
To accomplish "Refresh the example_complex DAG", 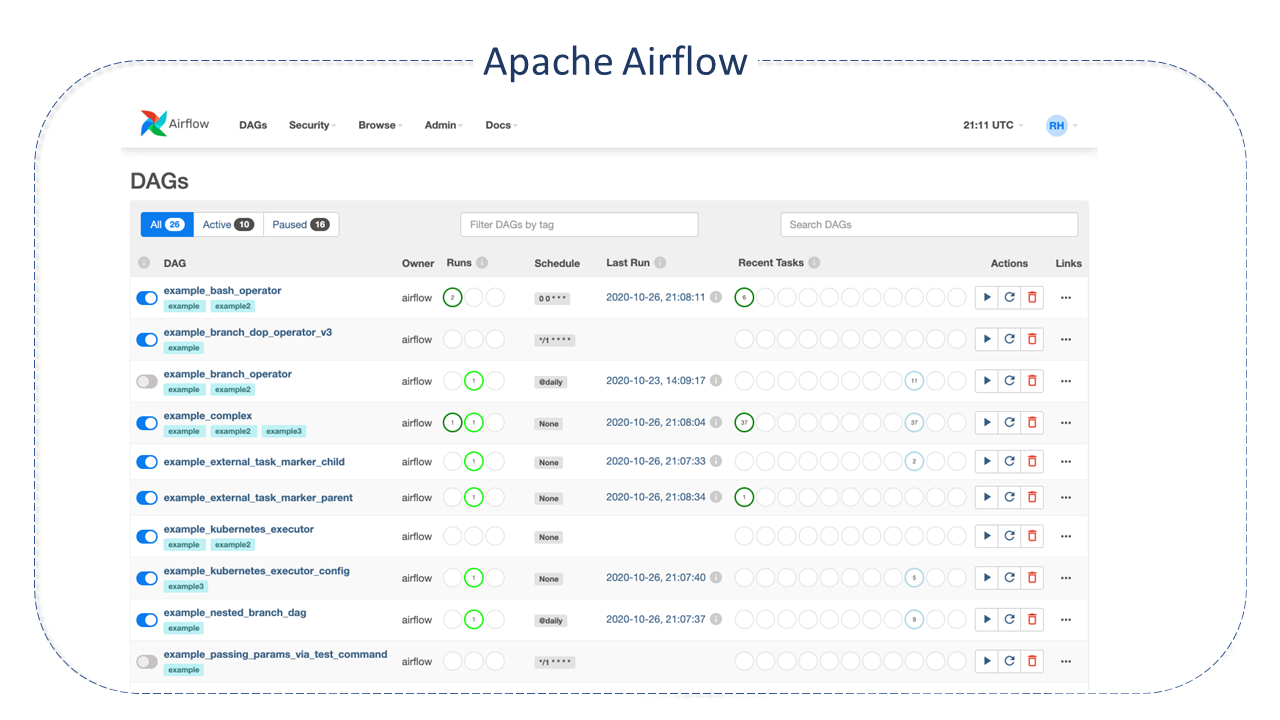I will (x=1010, y=422).
